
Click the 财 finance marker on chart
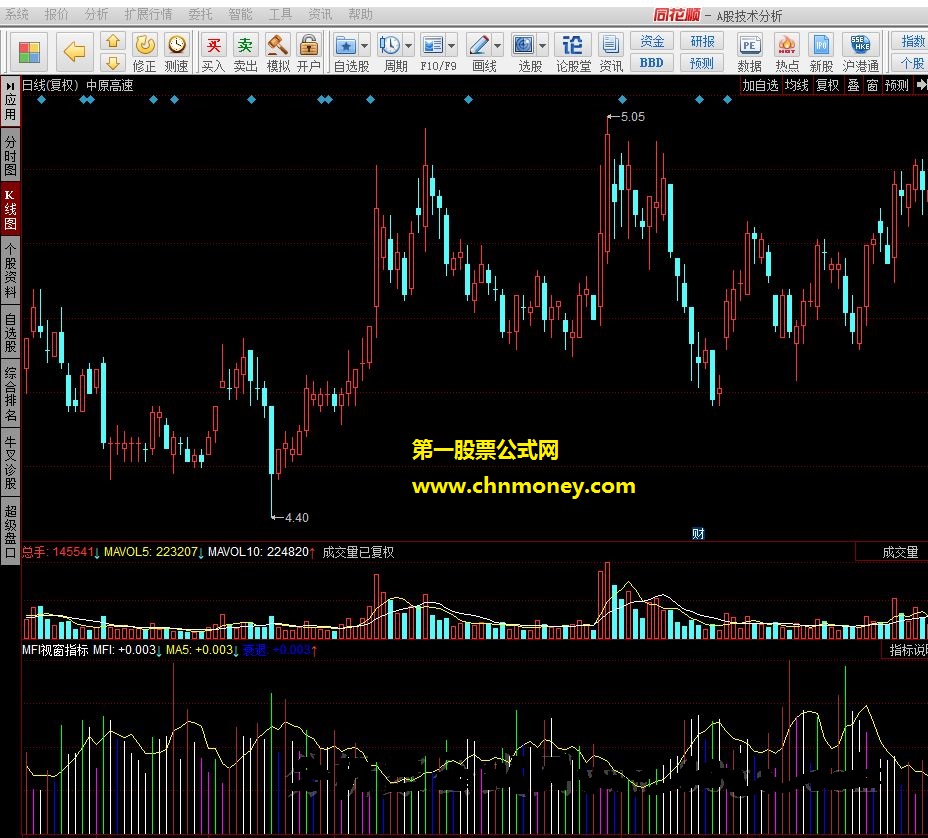(698, 534)
